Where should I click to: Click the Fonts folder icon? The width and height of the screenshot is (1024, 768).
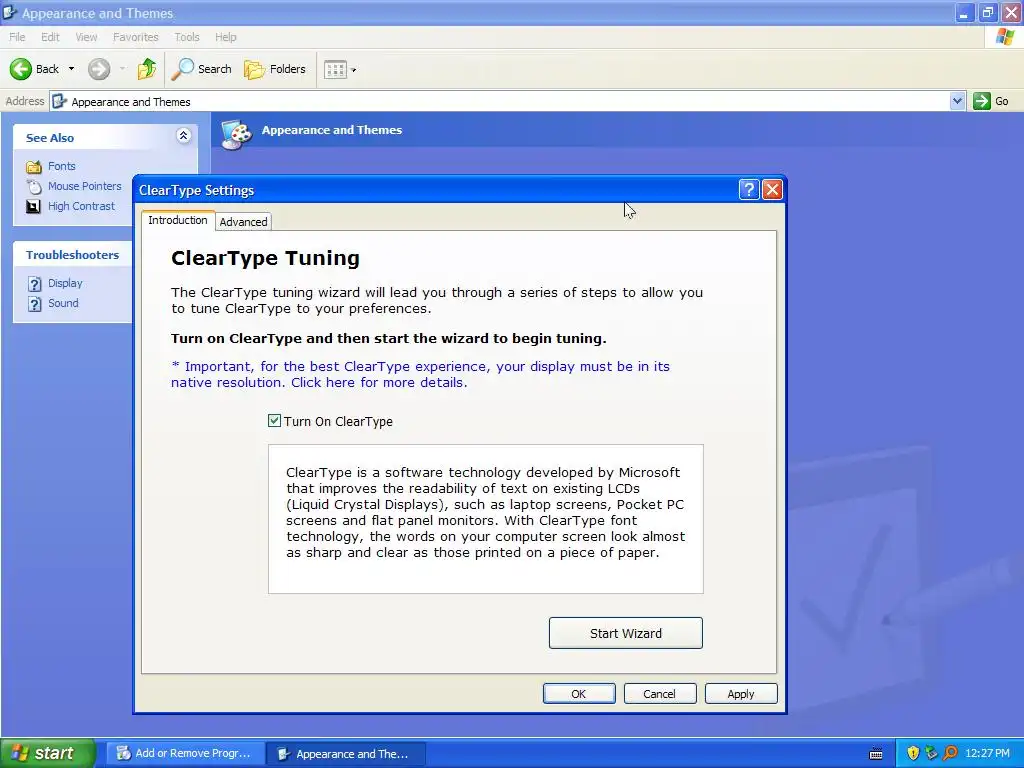coord(34,167)
